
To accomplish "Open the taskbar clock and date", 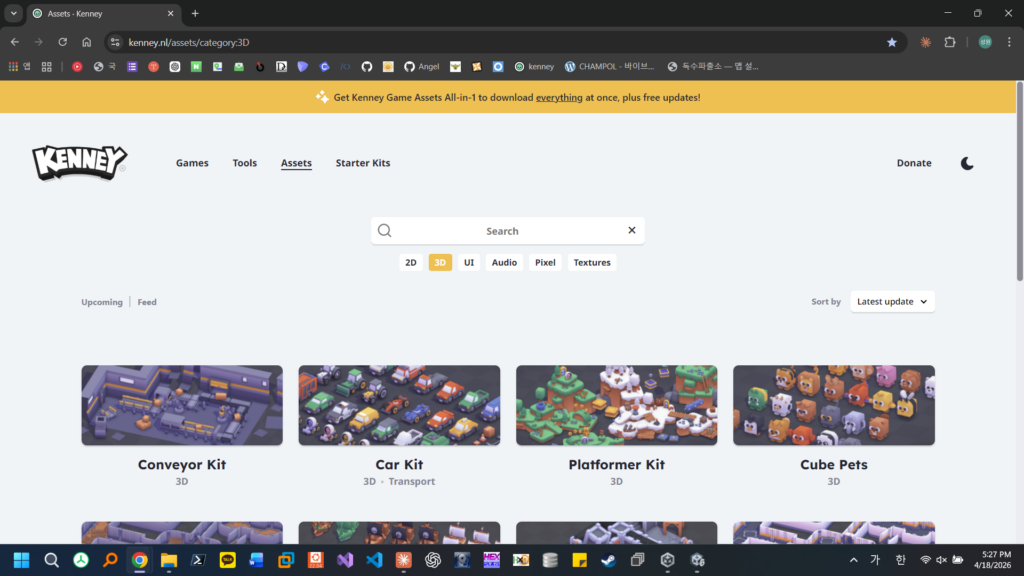I will click(993, 560).
